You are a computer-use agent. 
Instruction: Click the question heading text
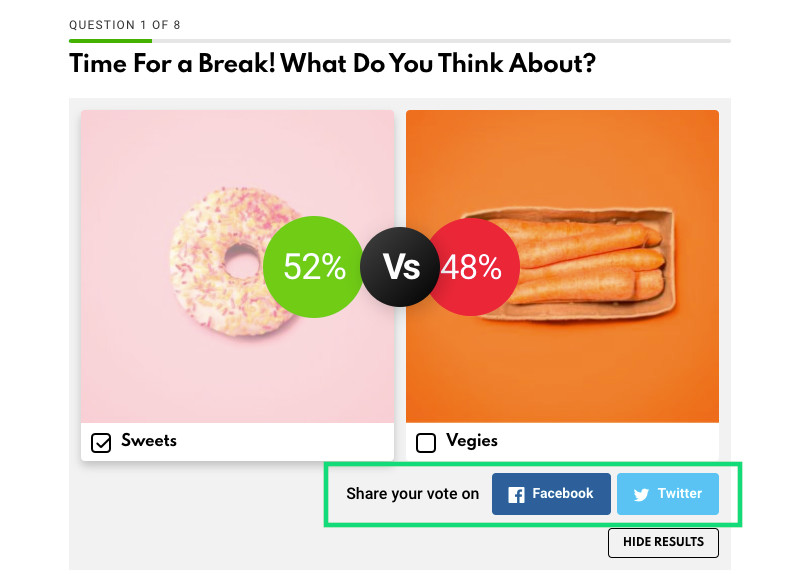point(332,63)
